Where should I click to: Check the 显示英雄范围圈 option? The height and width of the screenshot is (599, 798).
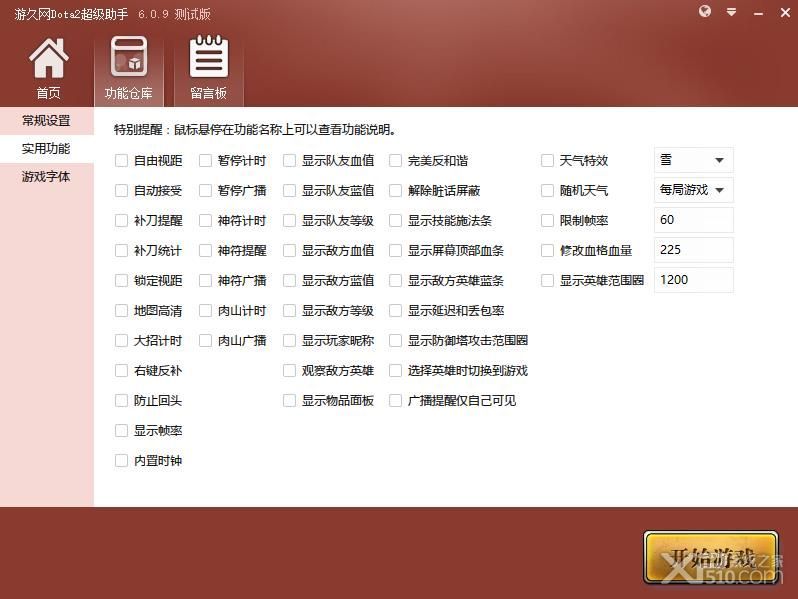pos(547,281)
